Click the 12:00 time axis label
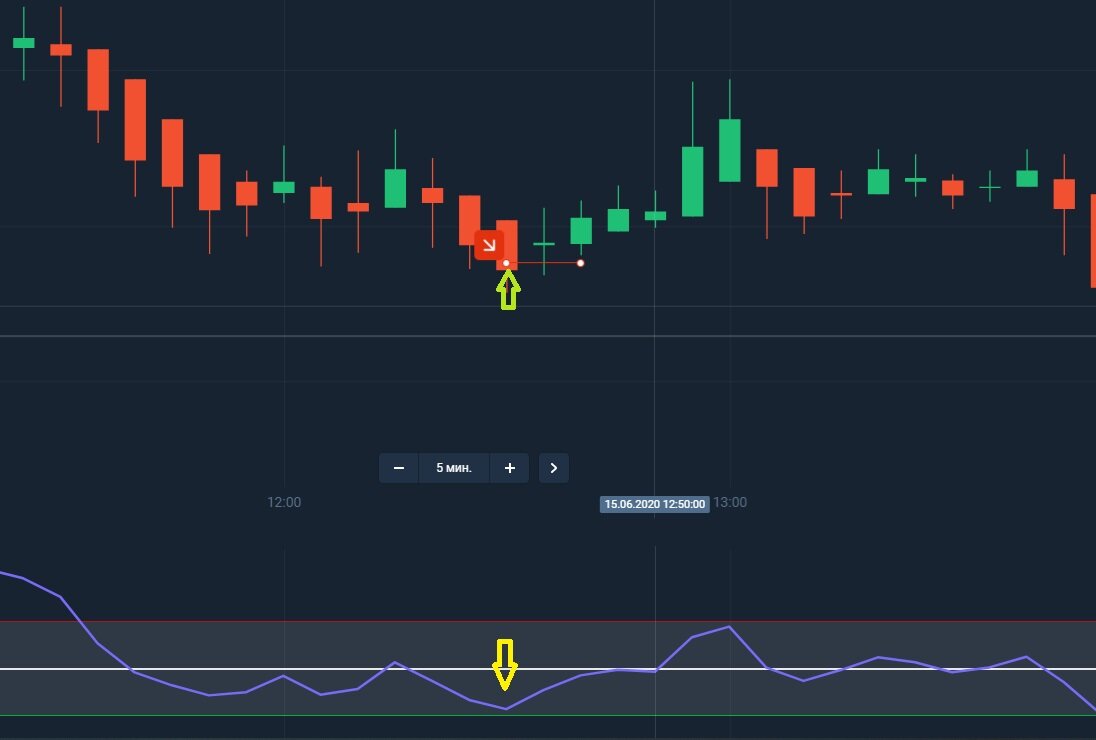This screenshot has width=1096, height=740. tap(284, 502)
